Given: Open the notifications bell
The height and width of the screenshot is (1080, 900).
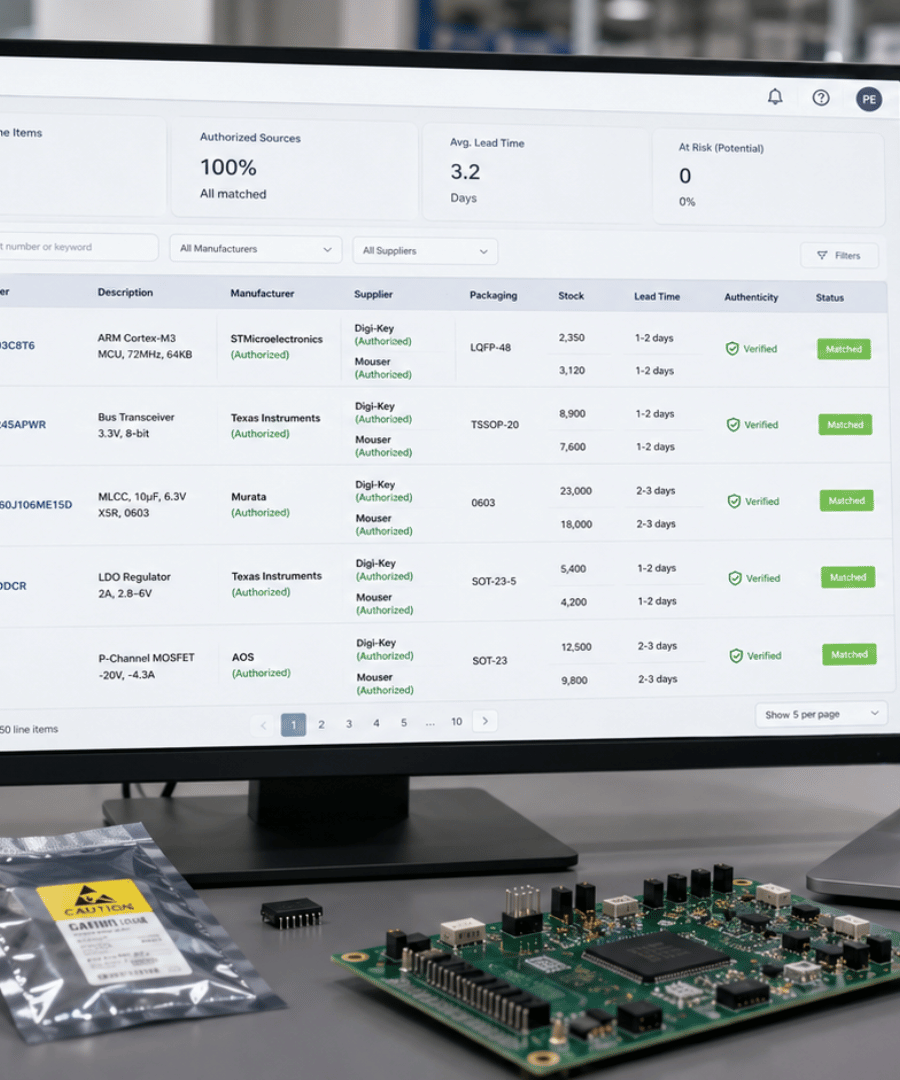Looking at the screenshot, I should [775, 96].
